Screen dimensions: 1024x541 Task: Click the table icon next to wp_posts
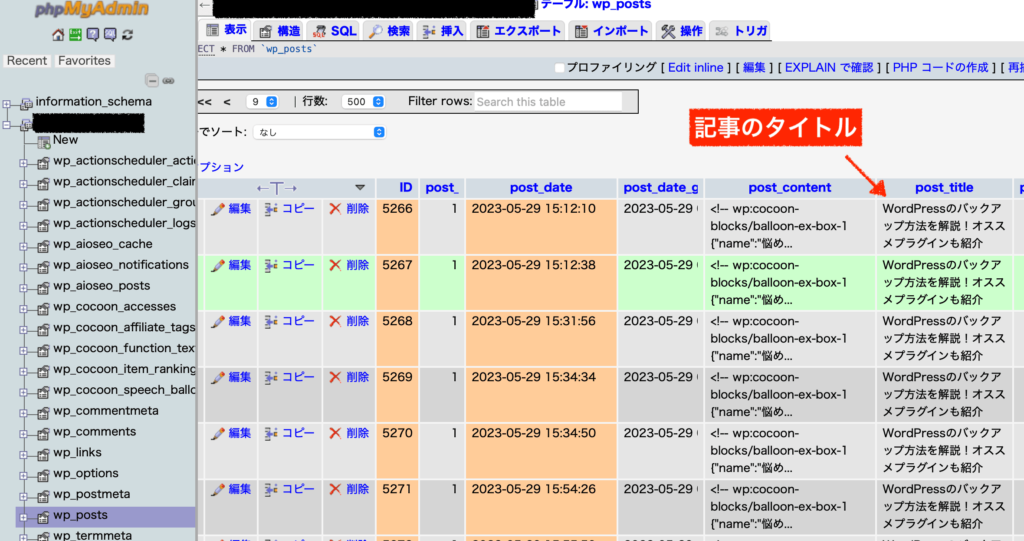[x=43, y=517]
